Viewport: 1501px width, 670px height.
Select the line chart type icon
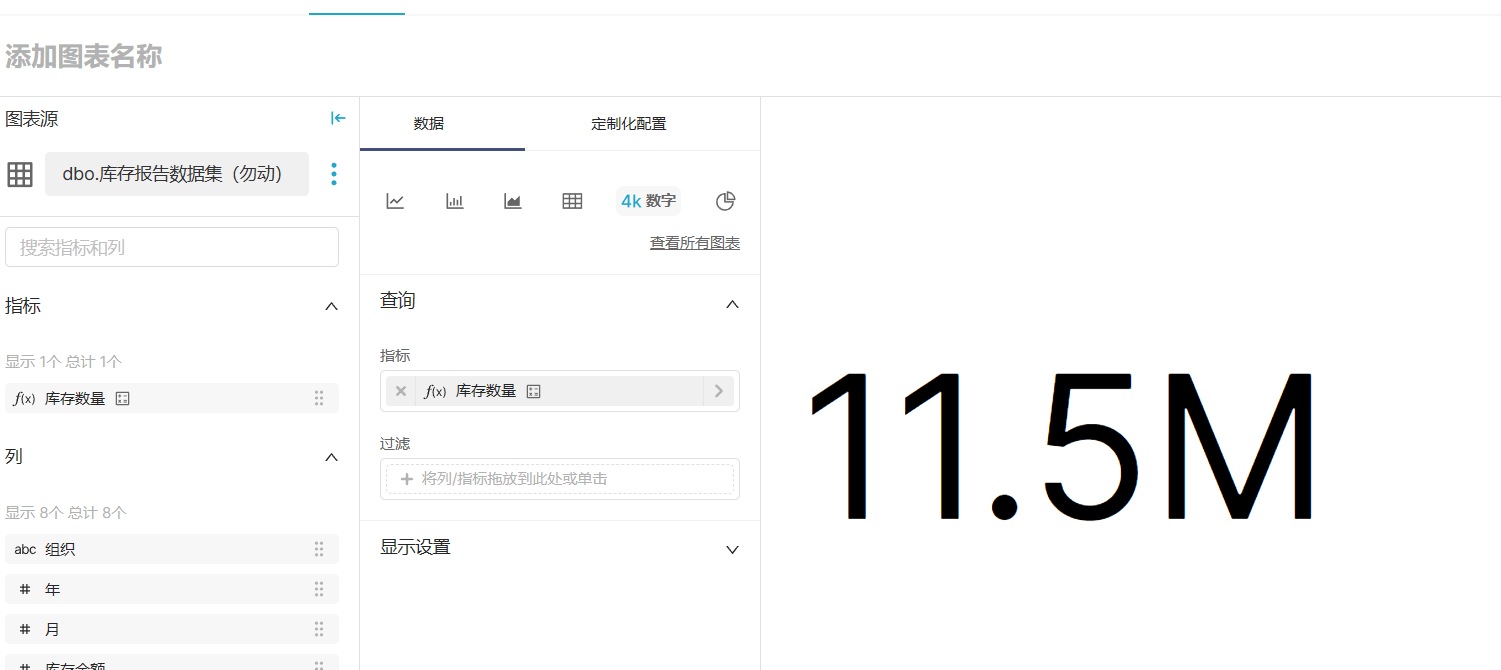(x=396, y=201)
